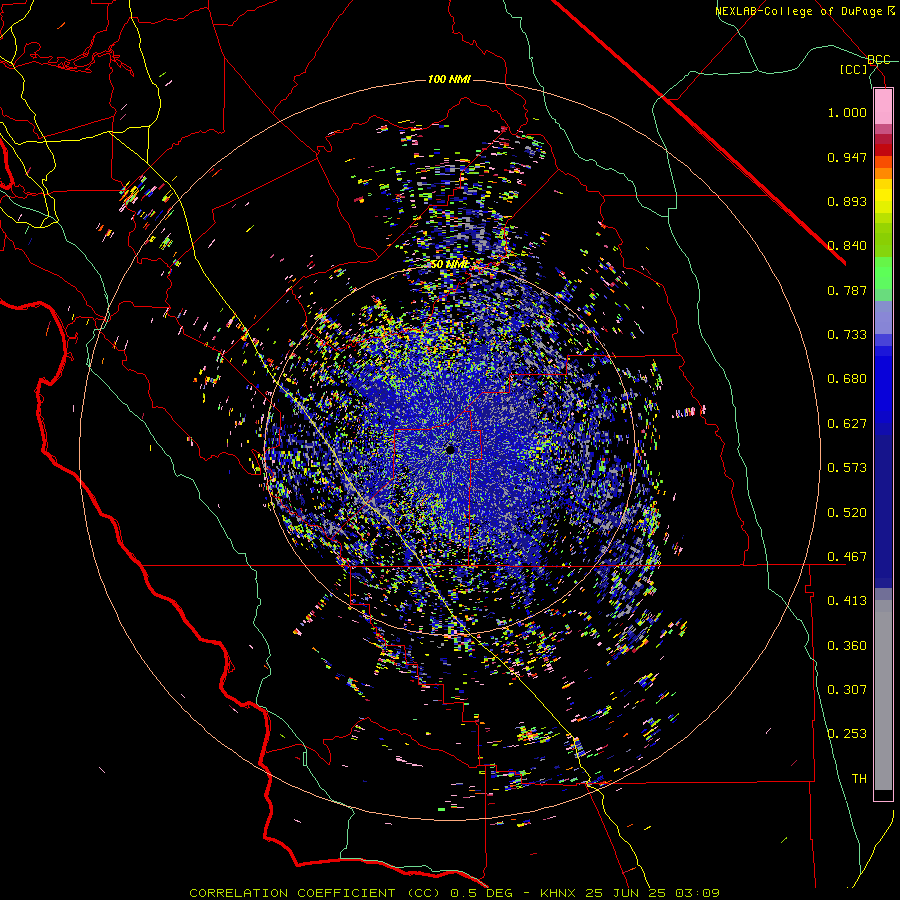
Task: Pick the 0.840 colorbar label
Action: click(x=847, y=246)
